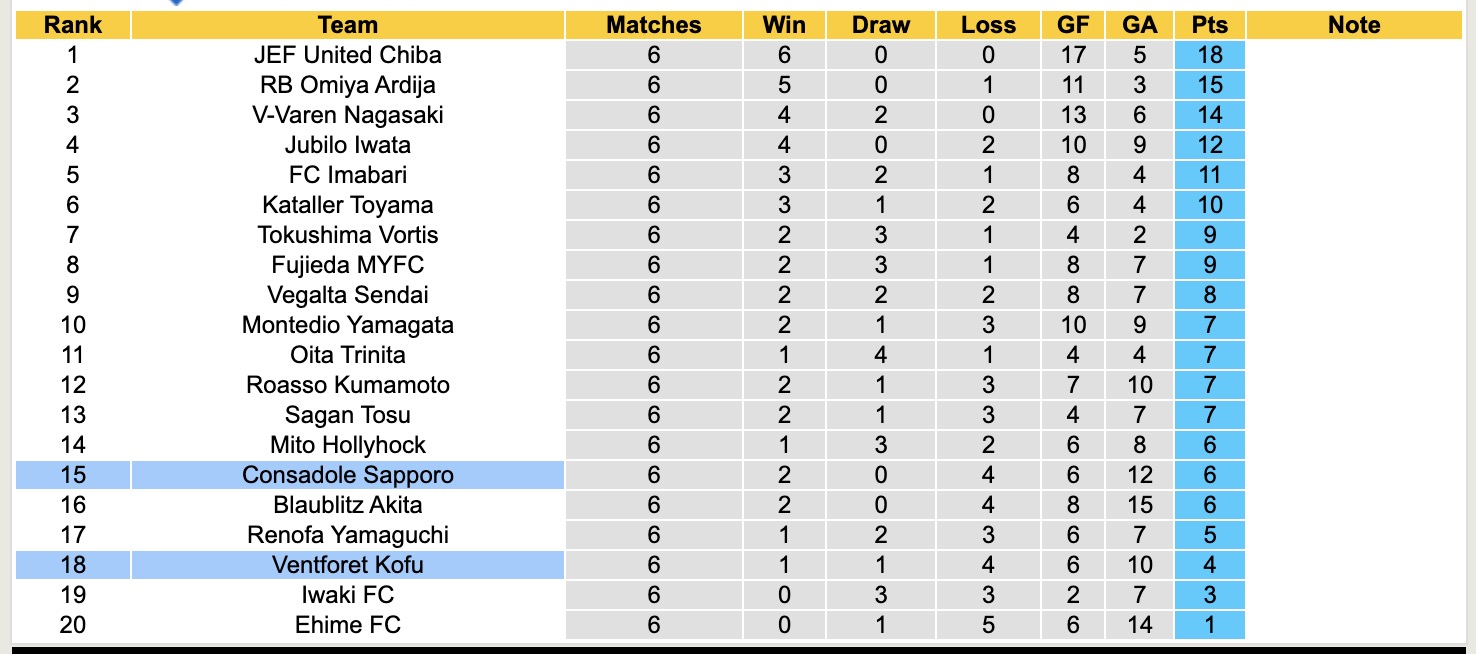Viewport: 1476px width, 654px height.
Task: Click the Team column header
Action: coord(347,25)
